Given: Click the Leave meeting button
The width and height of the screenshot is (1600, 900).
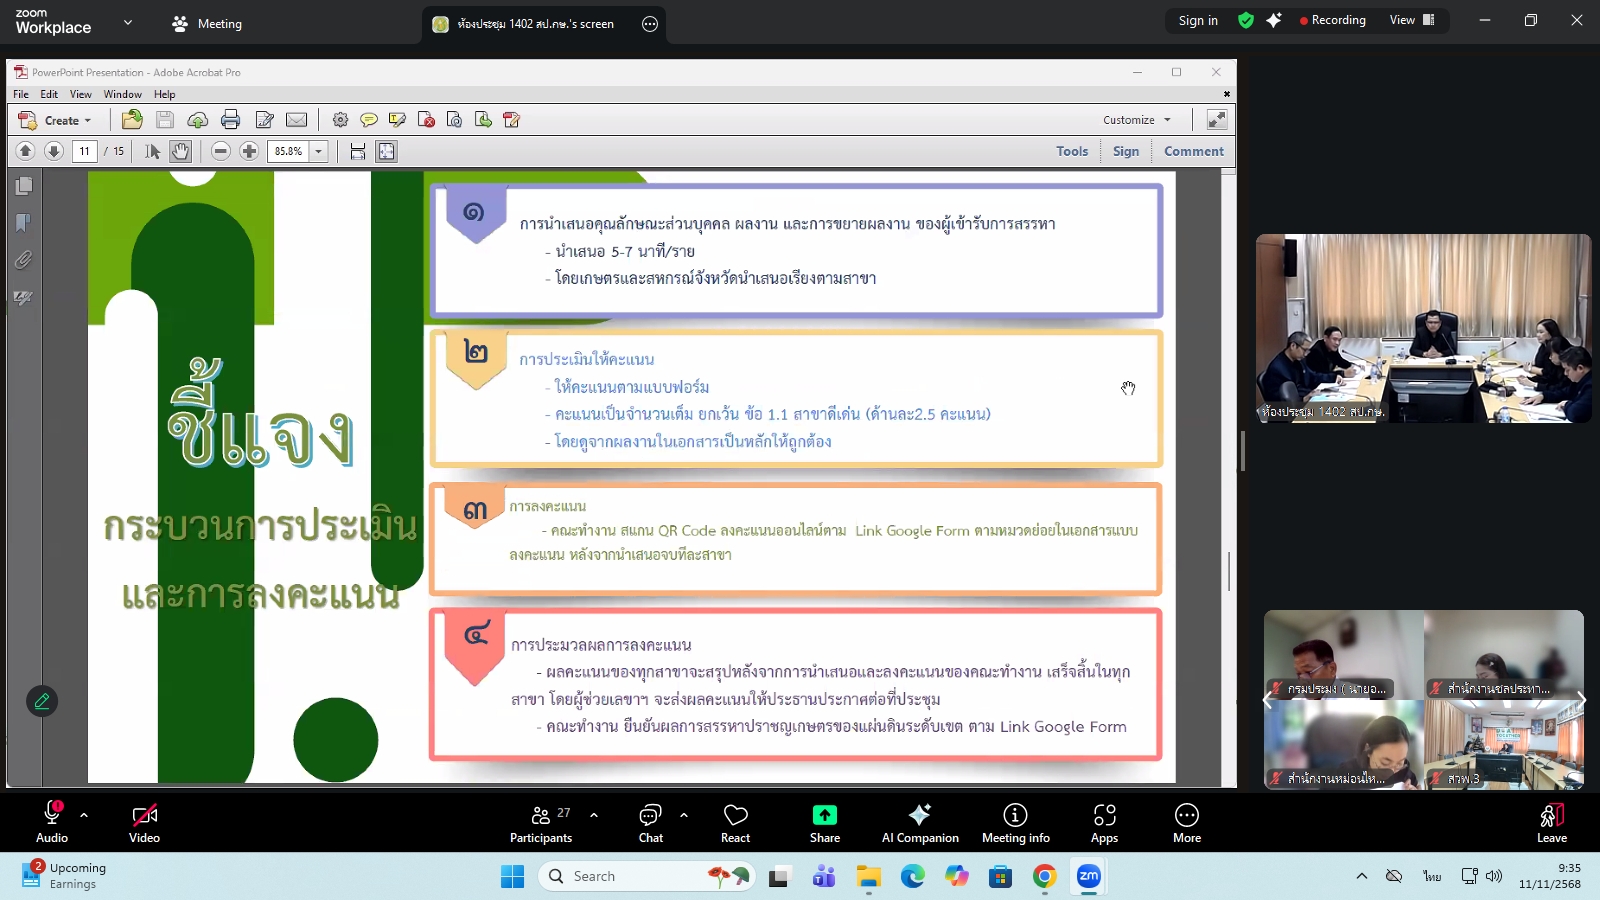Looking at the screenshot, I should [x=1551, y=823].
